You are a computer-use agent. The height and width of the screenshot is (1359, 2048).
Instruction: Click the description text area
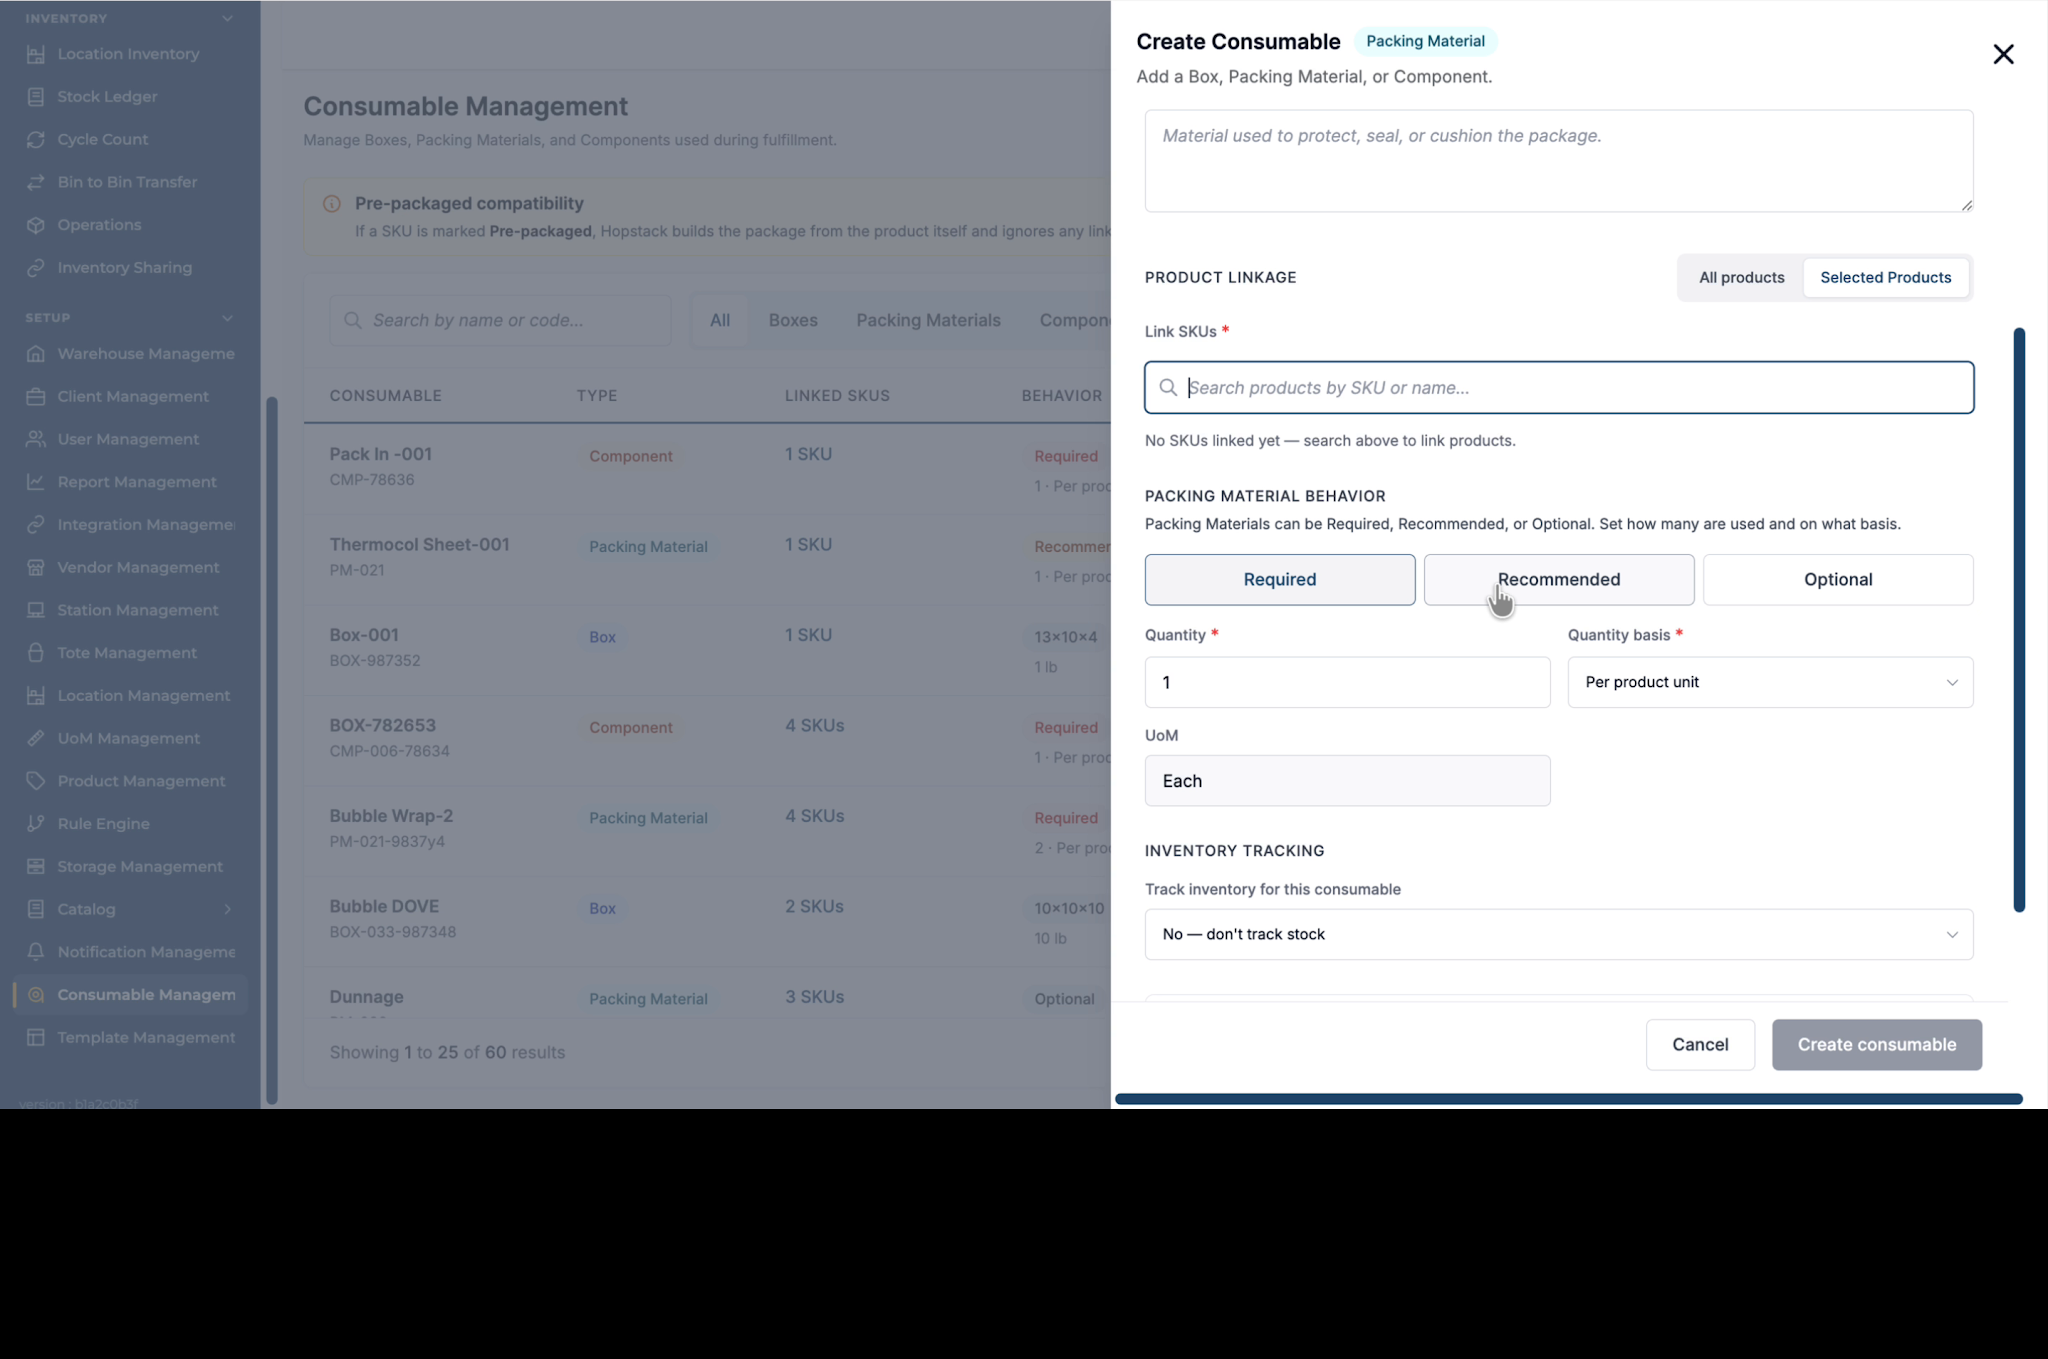[x=1559, y=161]
